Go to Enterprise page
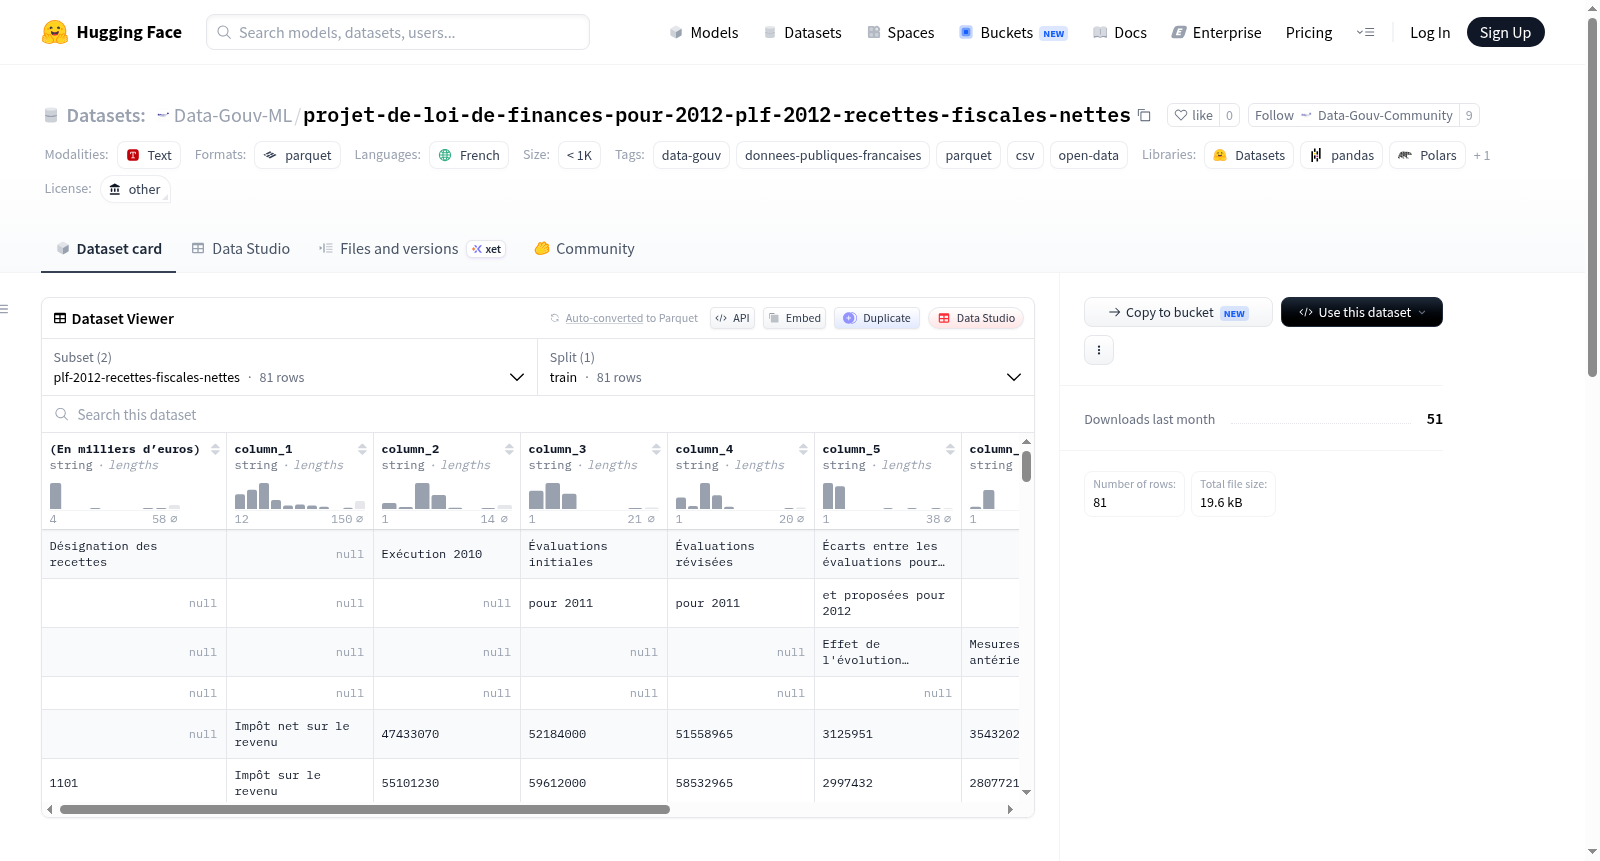1600x861 pixels. pyautogui.click(x=1216, y=32)
